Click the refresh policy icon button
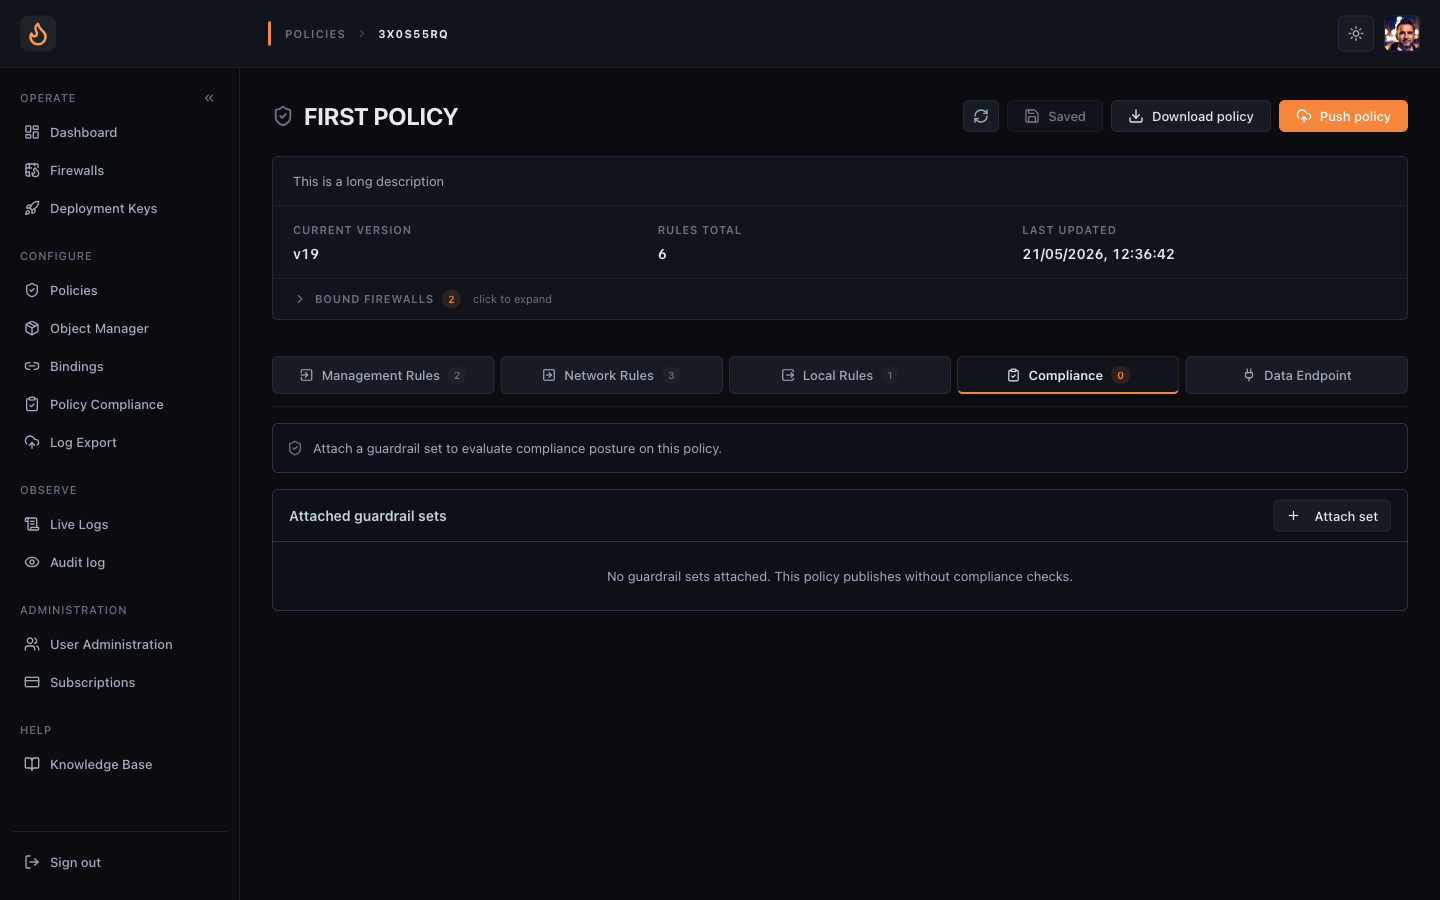This screenshot has height=900, width=1440. [x=981, y=116]
